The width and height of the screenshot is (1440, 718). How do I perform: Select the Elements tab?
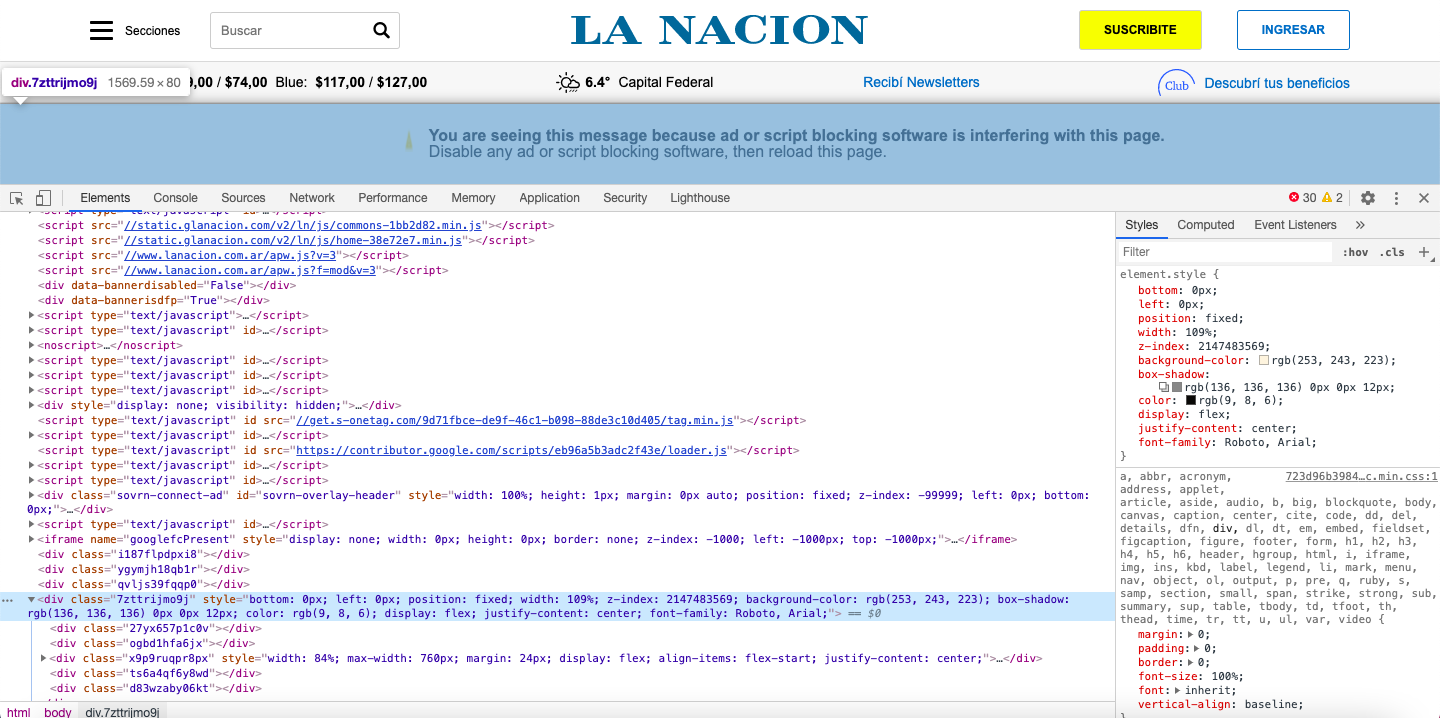coord(105,198)
